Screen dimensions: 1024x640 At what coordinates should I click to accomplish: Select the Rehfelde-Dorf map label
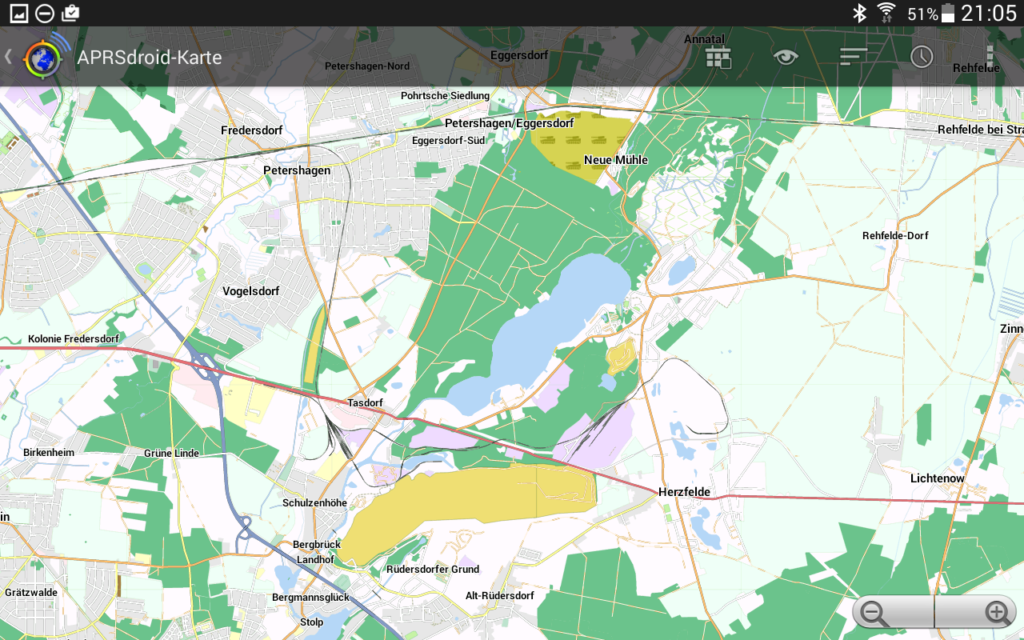(x=895, y=235)
